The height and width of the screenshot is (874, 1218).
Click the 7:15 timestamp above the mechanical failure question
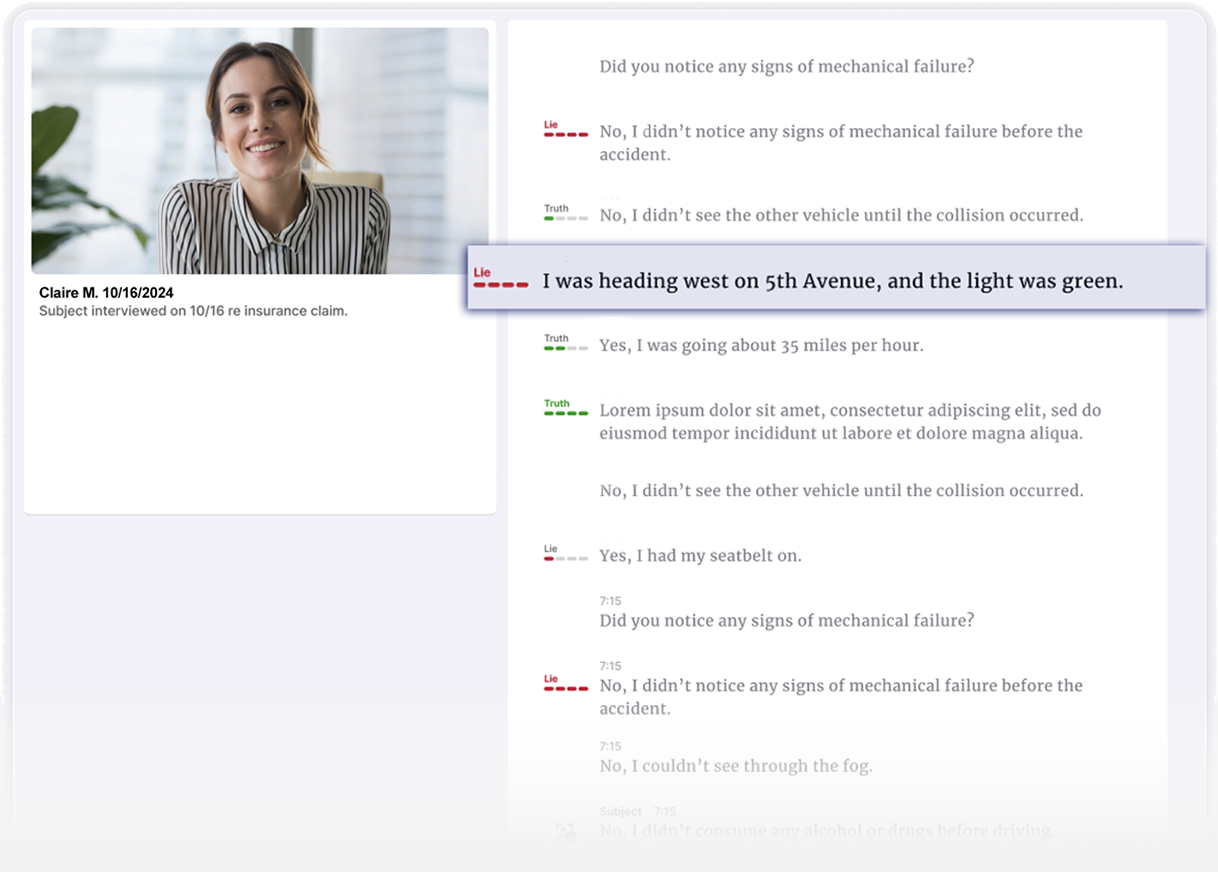click(610, 601)
